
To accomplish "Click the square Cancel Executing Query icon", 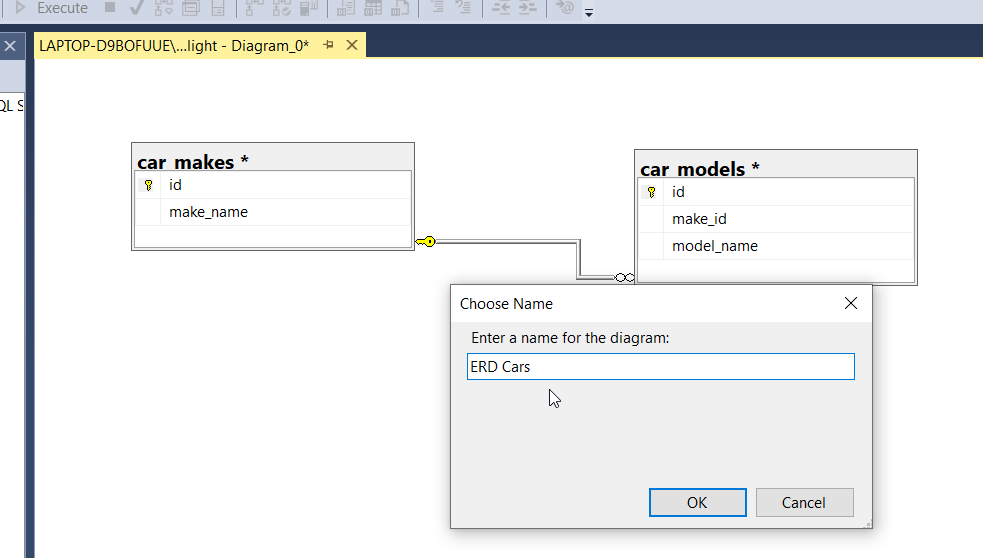I will click(x=110, y=8).
